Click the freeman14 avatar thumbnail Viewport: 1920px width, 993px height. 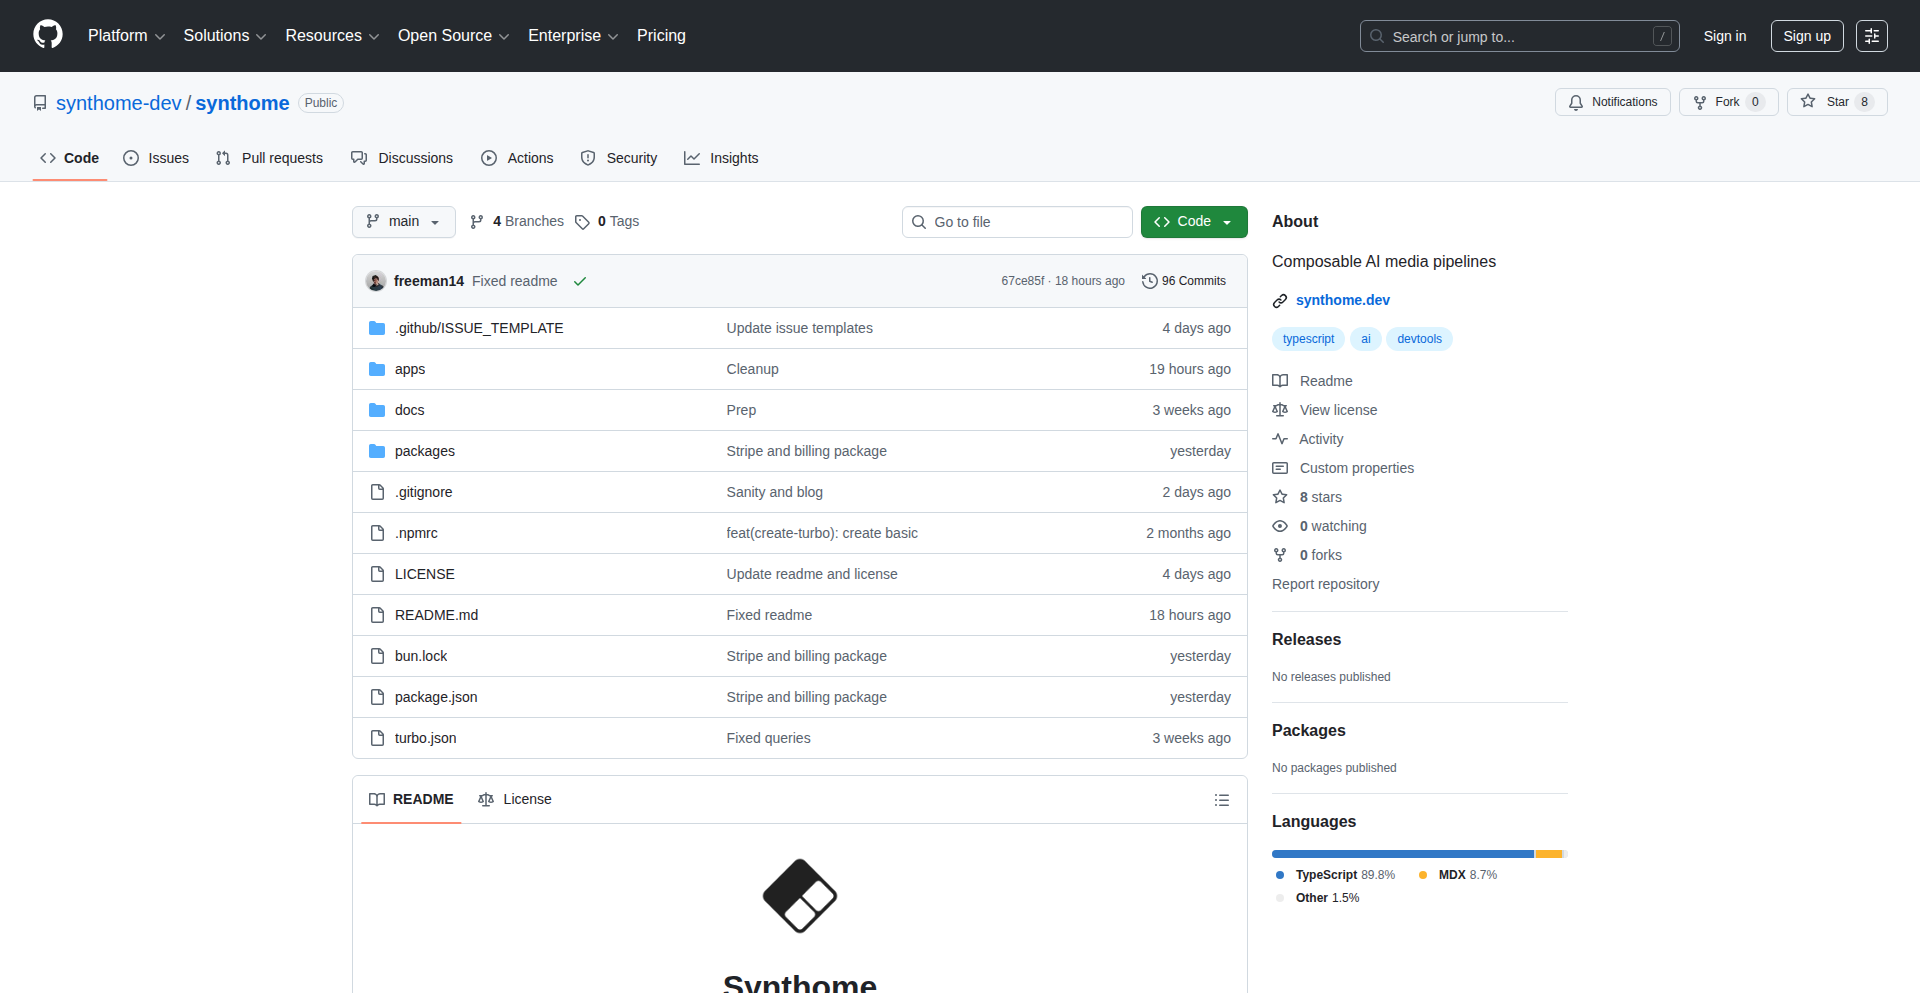pos(375,281)
